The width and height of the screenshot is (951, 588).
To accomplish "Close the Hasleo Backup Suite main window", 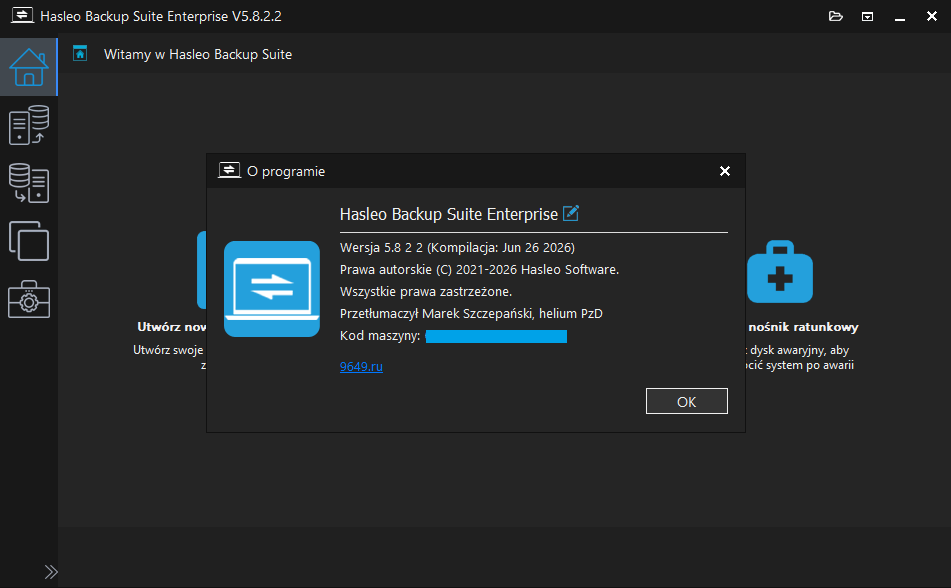I will tap(932, 16).
